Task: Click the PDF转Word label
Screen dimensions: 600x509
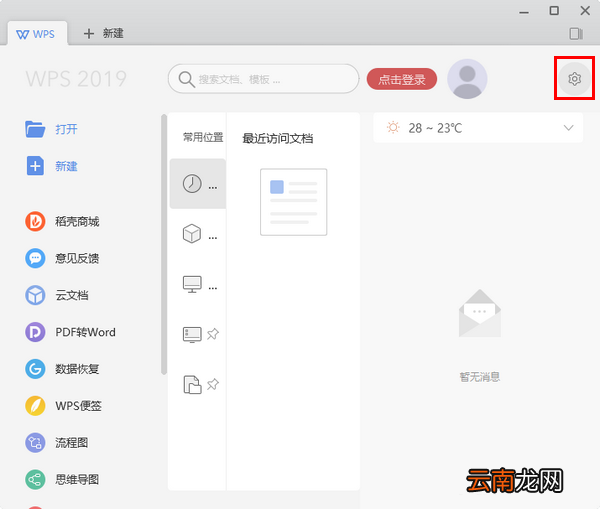Action: [85, 332]
